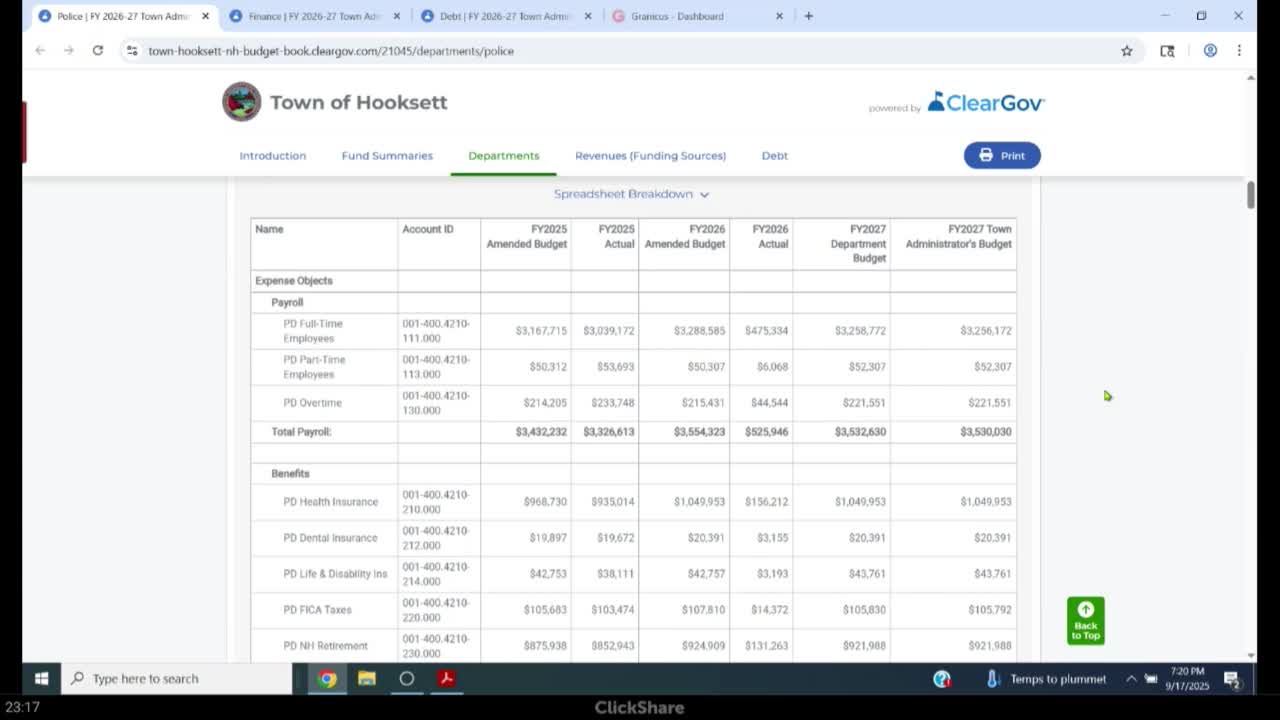Switch to the Debt browser tab
Viewport: 1280px width, 720px height.
[x=505, y=16]
